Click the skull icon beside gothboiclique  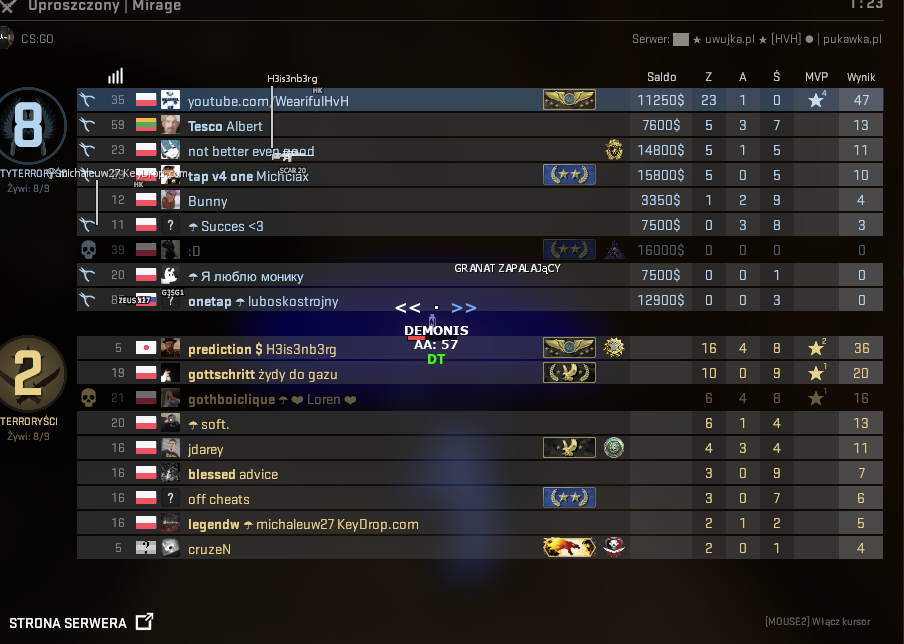coord(88,398)
